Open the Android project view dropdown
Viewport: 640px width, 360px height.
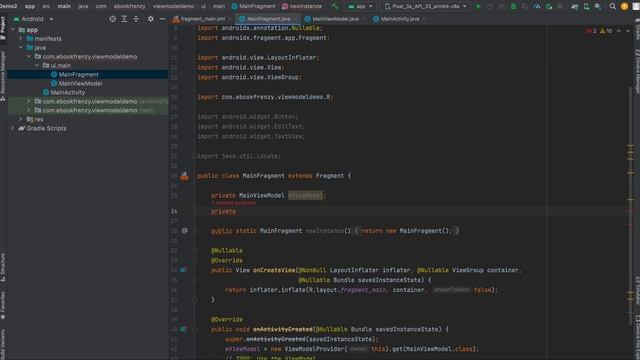[x=33, y=19]
